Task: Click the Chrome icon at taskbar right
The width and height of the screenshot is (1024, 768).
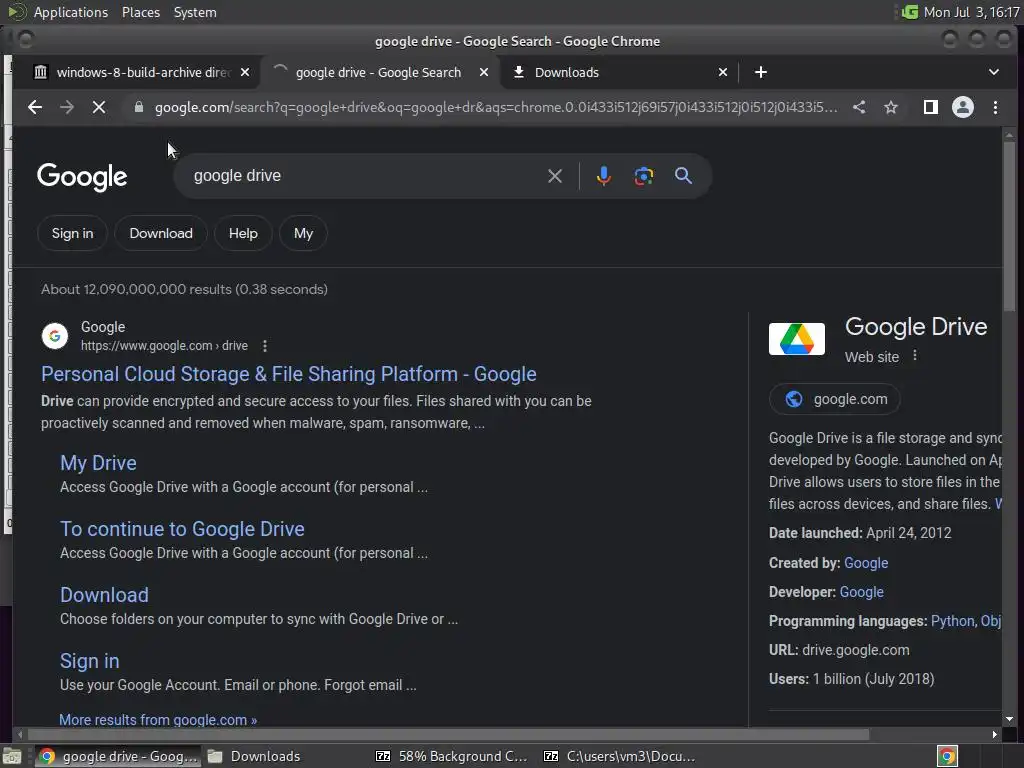Action: [947, 756]
